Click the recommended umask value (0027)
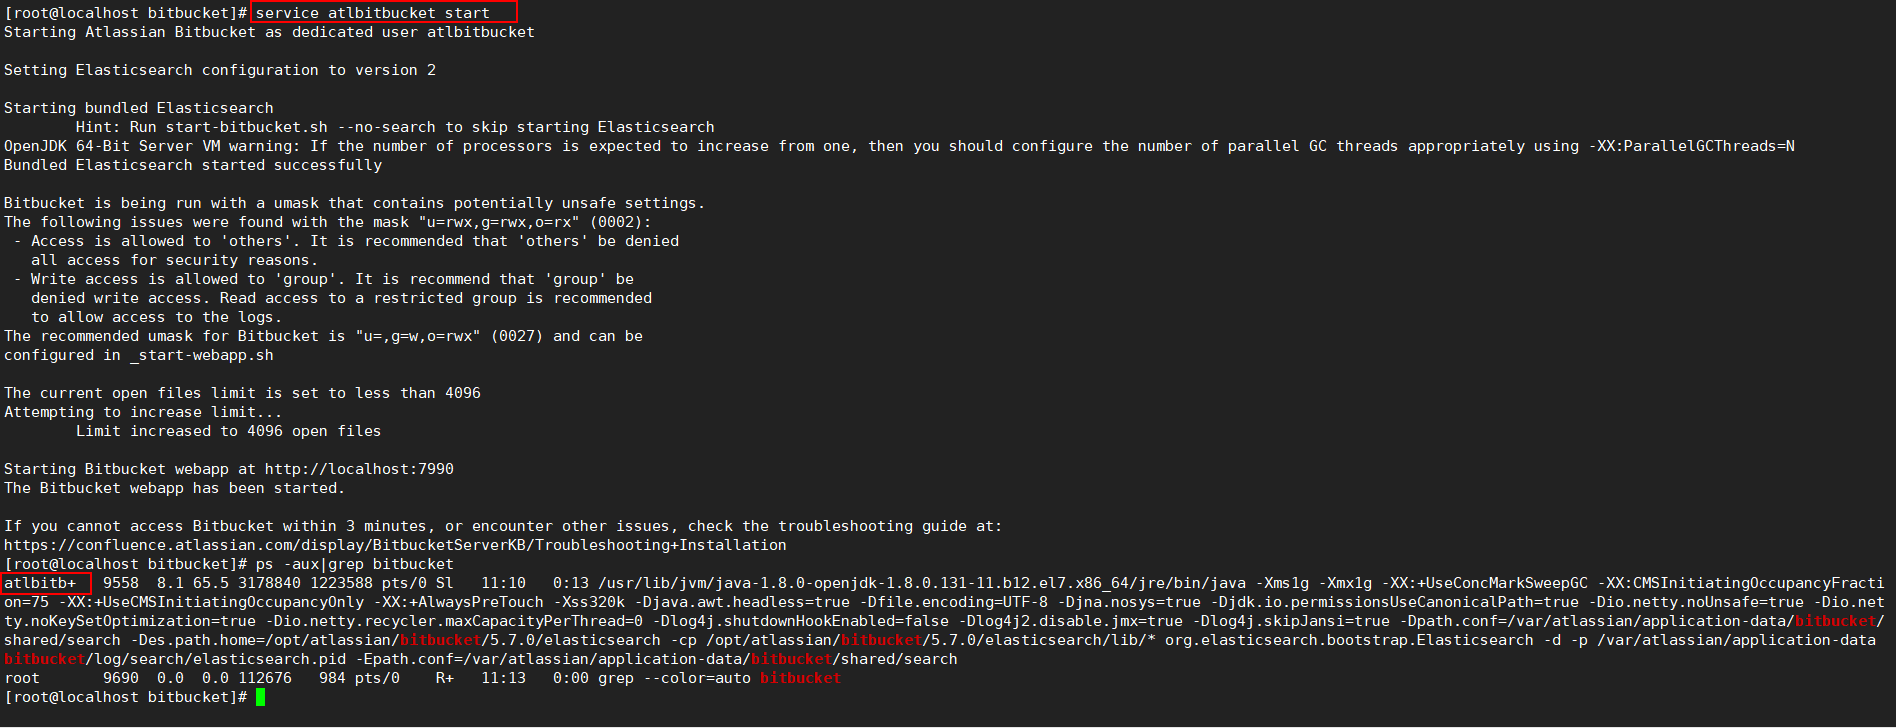The height and width of the screenshot is (728, 1896). pyautogui.click(x=517, y=336)
